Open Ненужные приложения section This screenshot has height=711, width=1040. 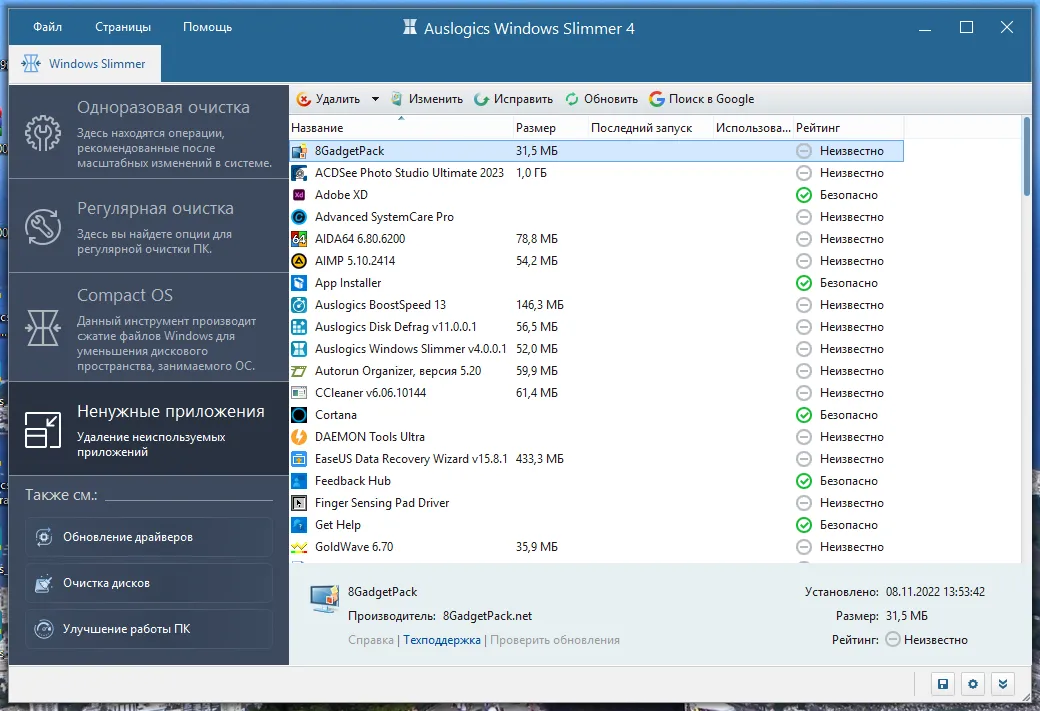[149, 429]
